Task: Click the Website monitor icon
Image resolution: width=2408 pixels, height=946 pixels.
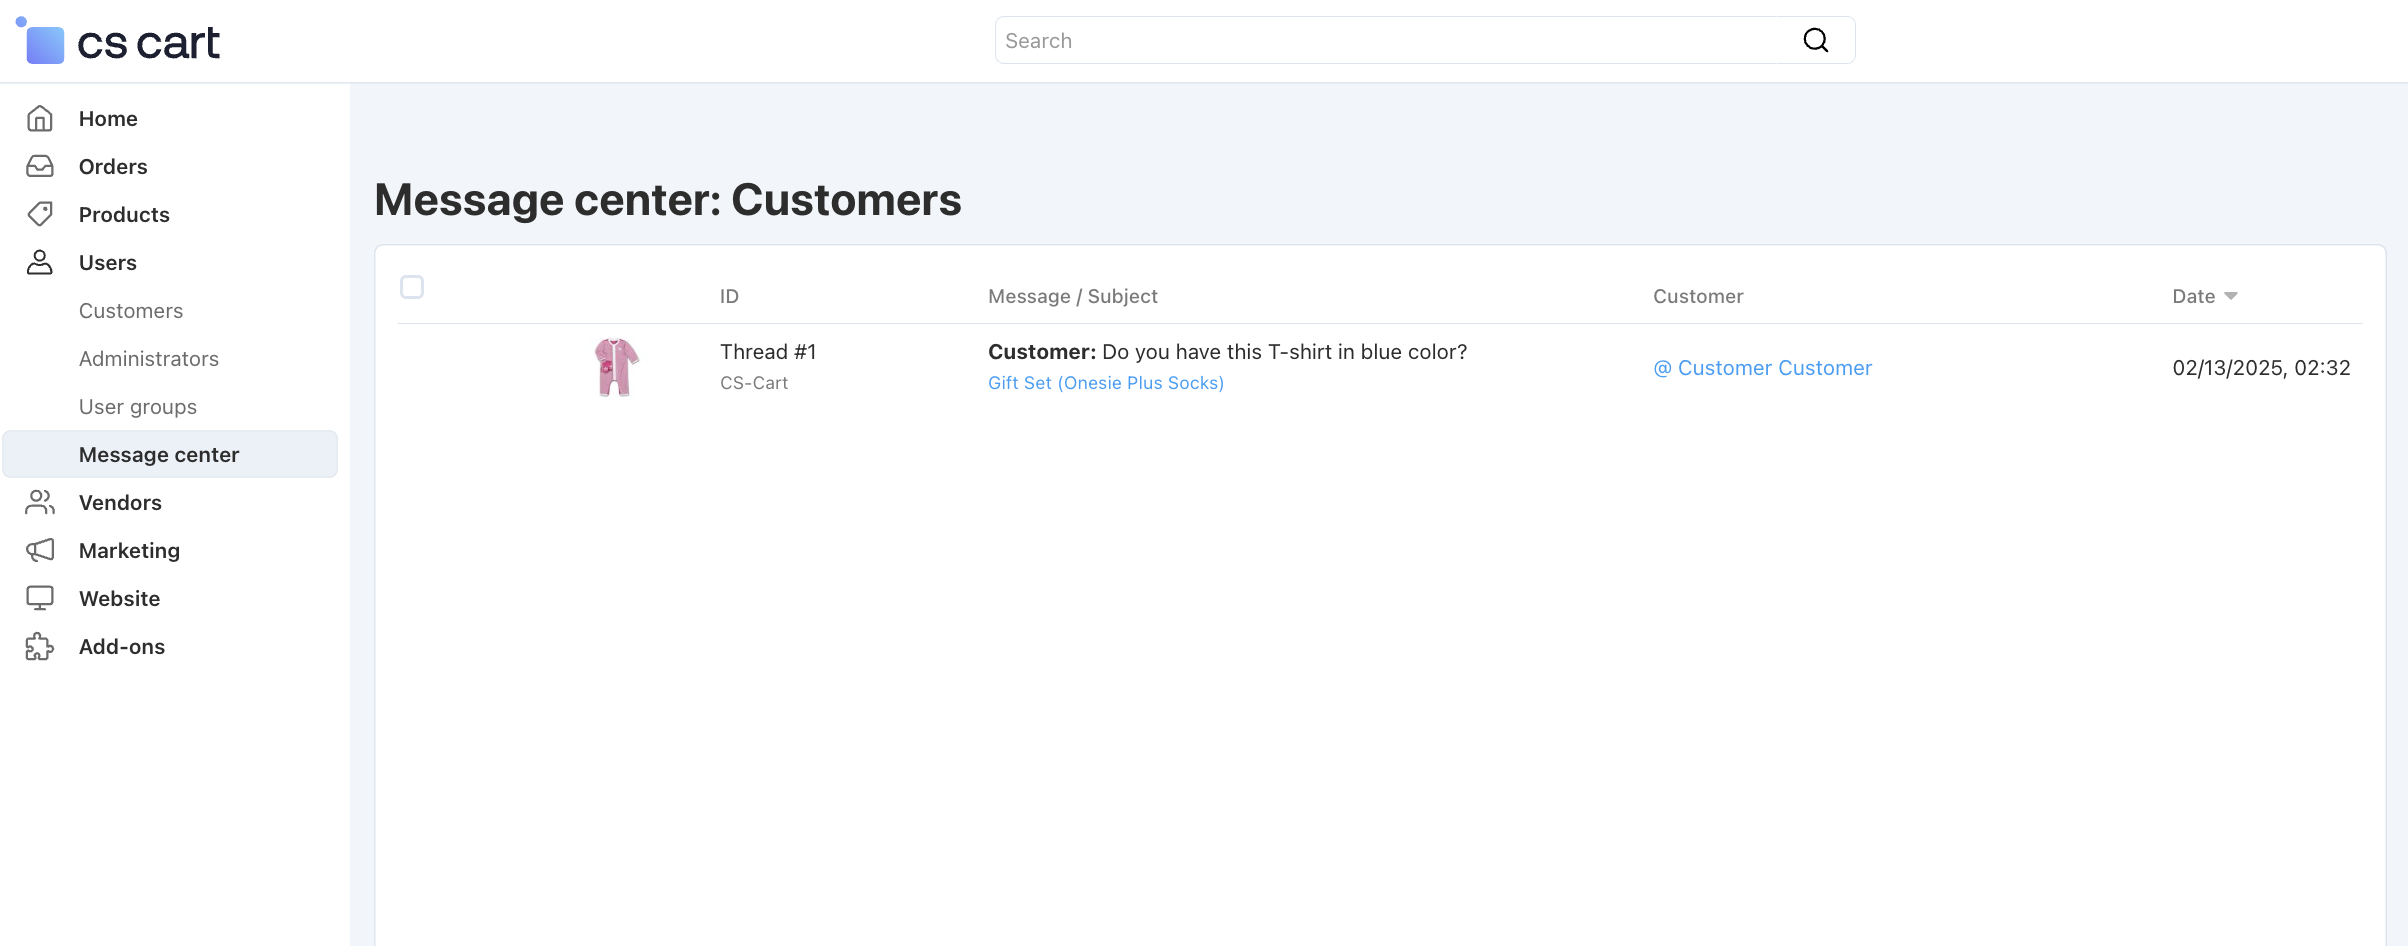Action: 40,598
